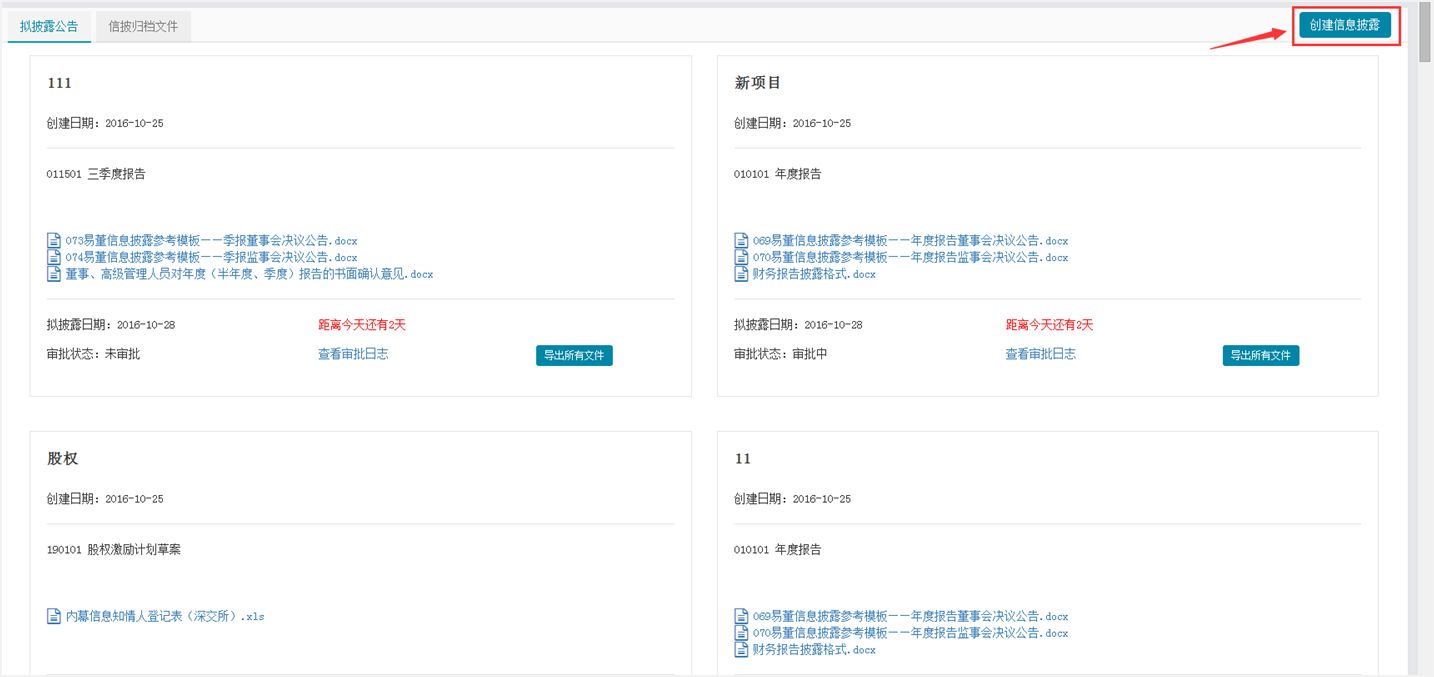
Task: Click 拟披露日期 2016-10-28 in card 111
Action: pyautogui.click(x=111, y=325)
